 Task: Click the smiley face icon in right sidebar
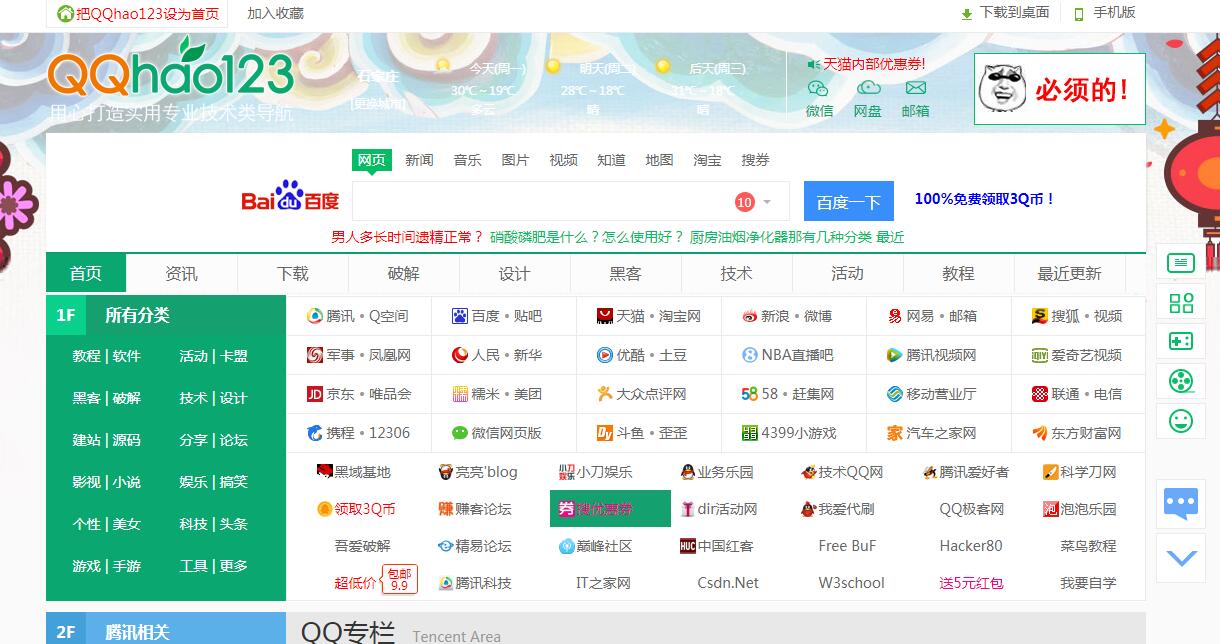point(1181,420)
